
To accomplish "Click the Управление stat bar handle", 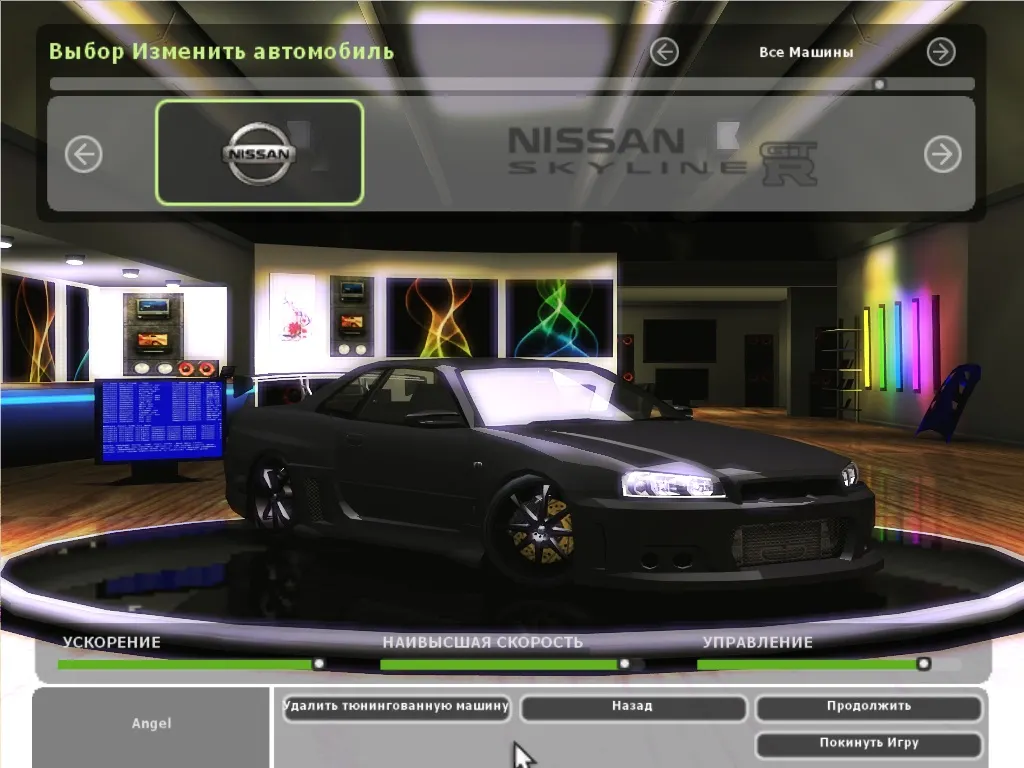I will (x=923, y=664).
